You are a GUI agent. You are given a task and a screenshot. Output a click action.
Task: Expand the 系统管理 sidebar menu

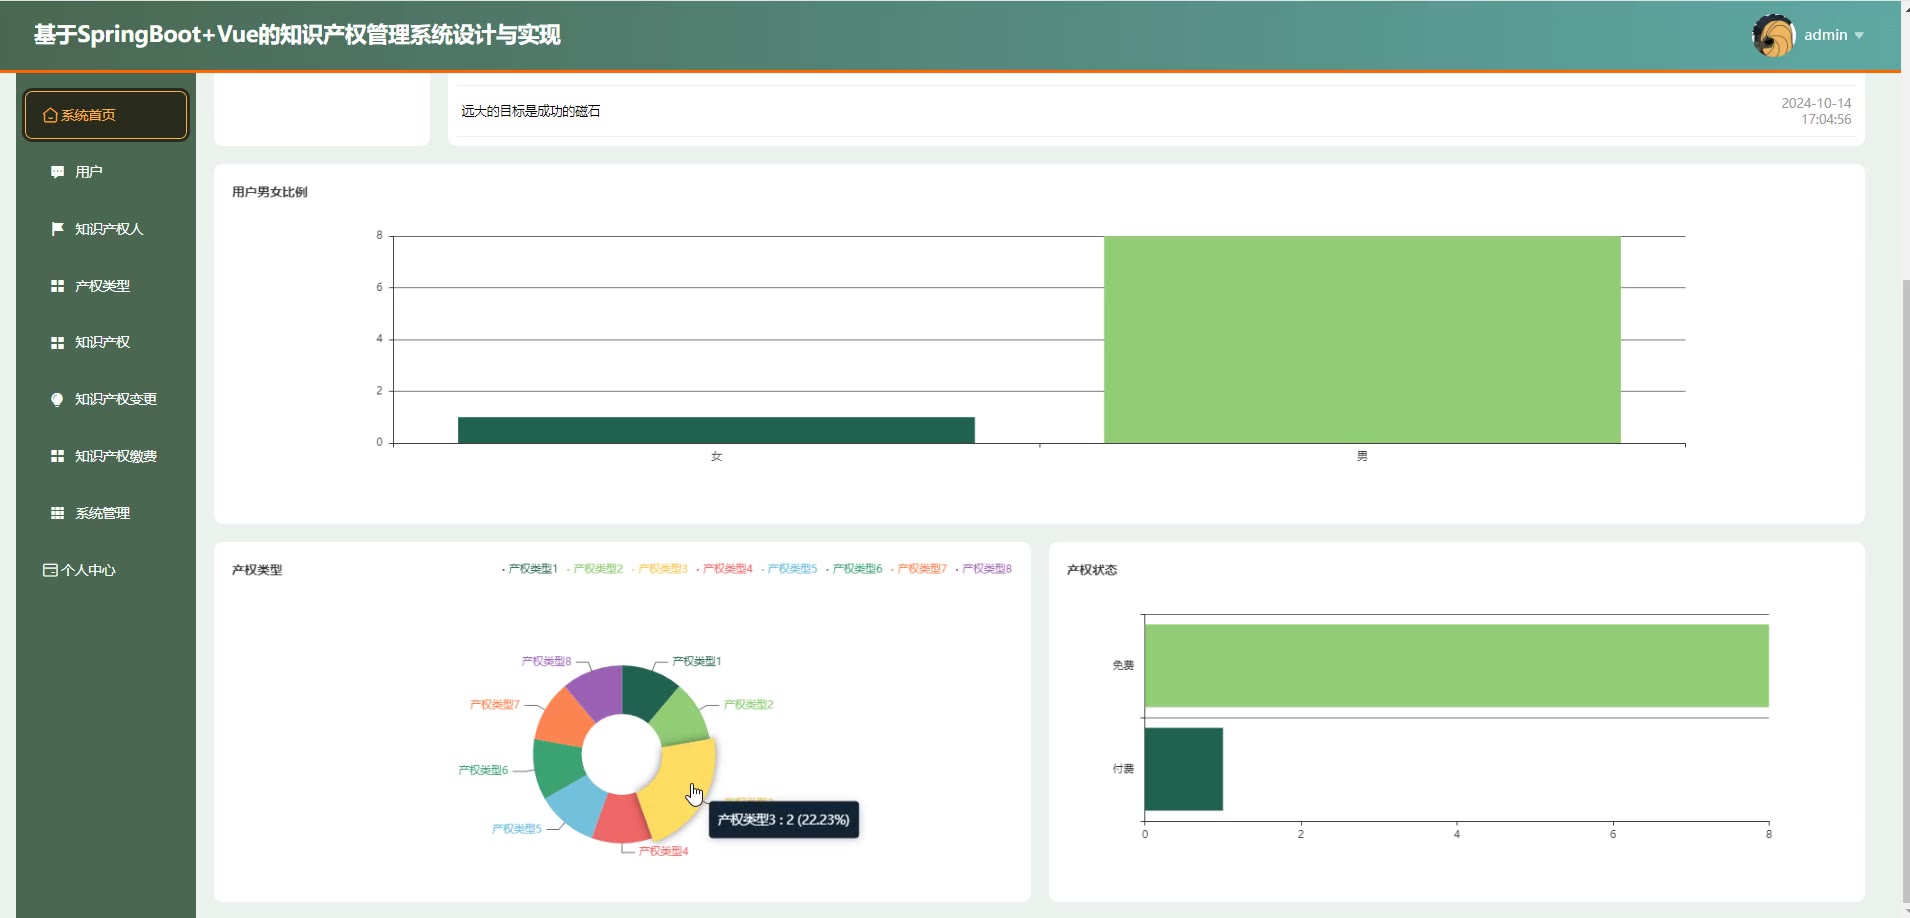click(102, 513)
